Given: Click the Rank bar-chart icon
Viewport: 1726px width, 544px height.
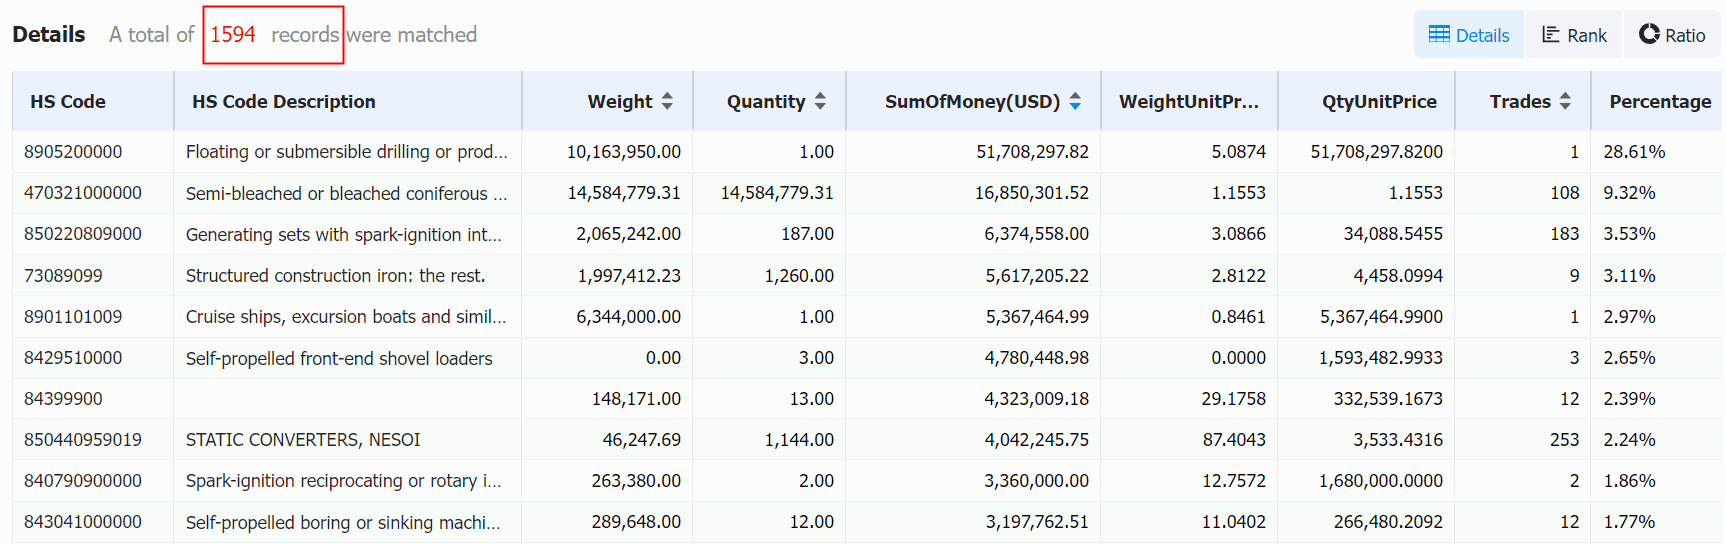Looking at the screenshot, I should click(1551, 35).
